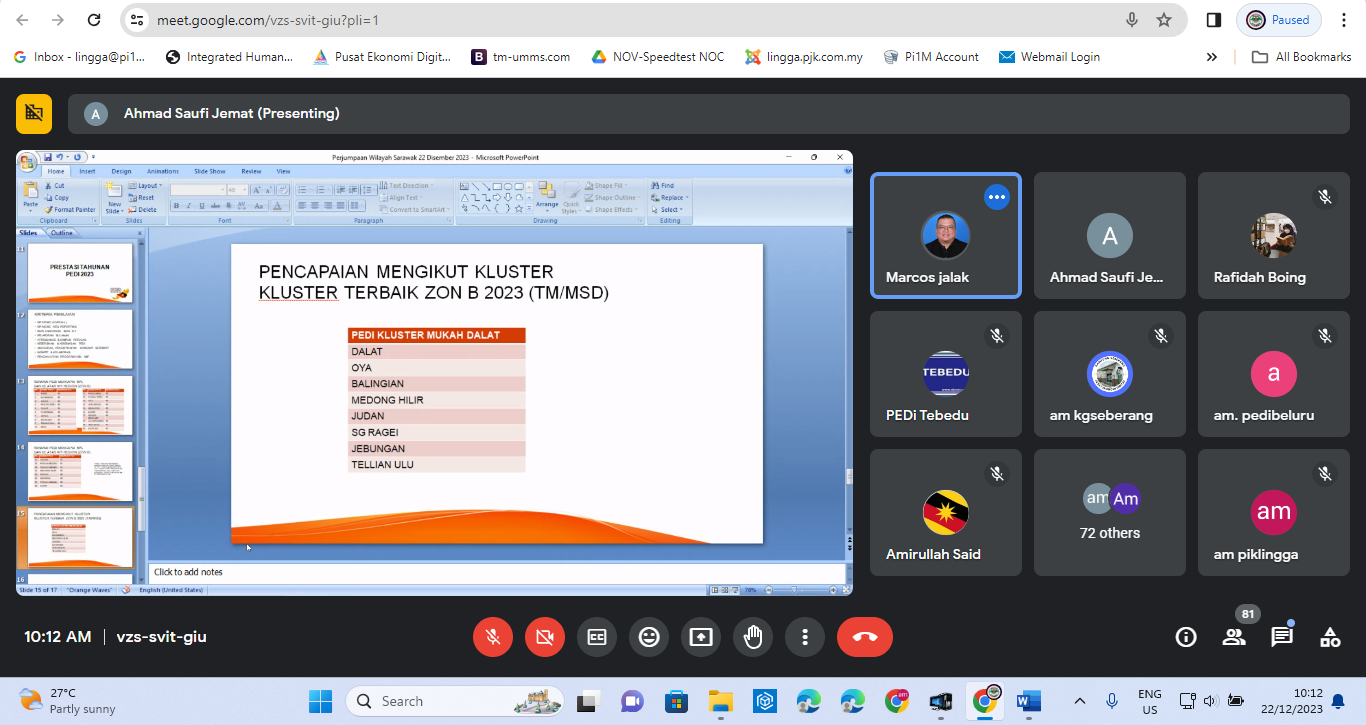Screen dimensions: 1366x725
Task: Show the participants people icon
Action: 1234,637
